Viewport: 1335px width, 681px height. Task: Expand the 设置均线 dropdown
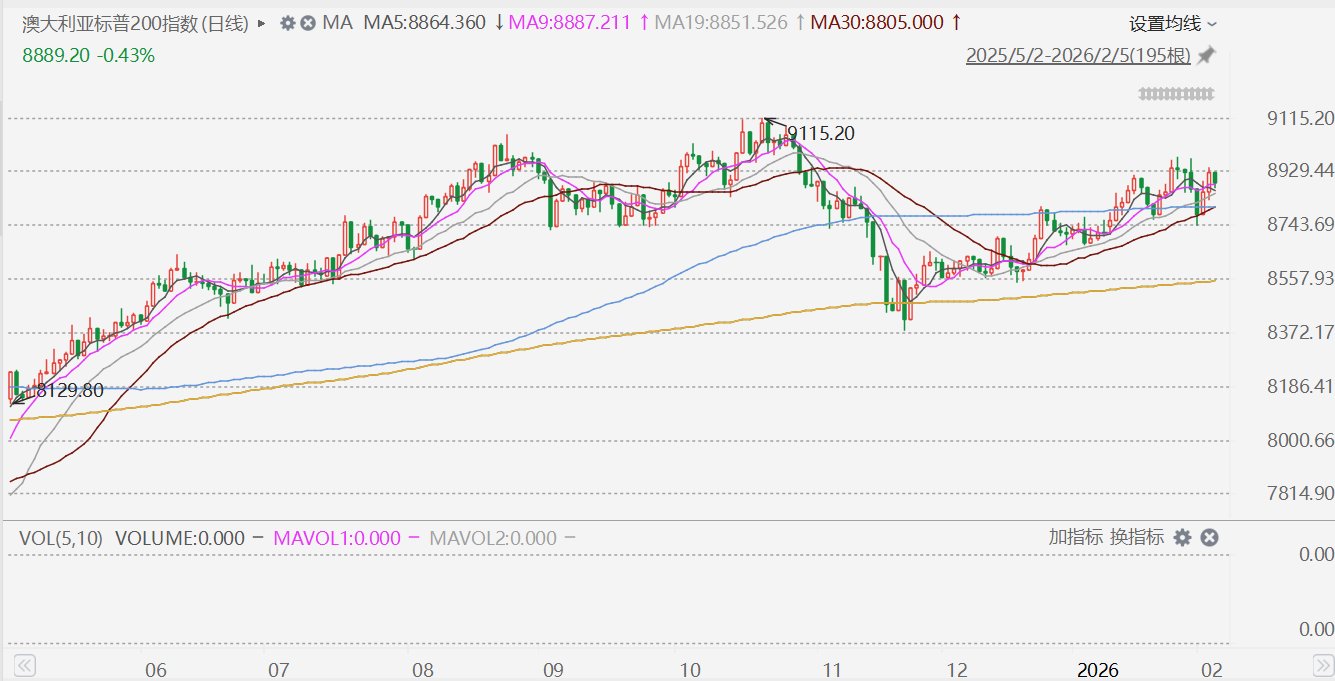pyautogui.click(x=1173, y=23)
